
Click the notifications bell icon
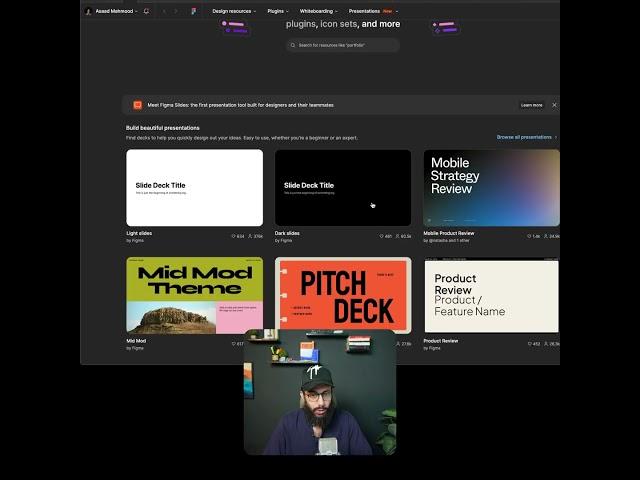coord(147,11)
